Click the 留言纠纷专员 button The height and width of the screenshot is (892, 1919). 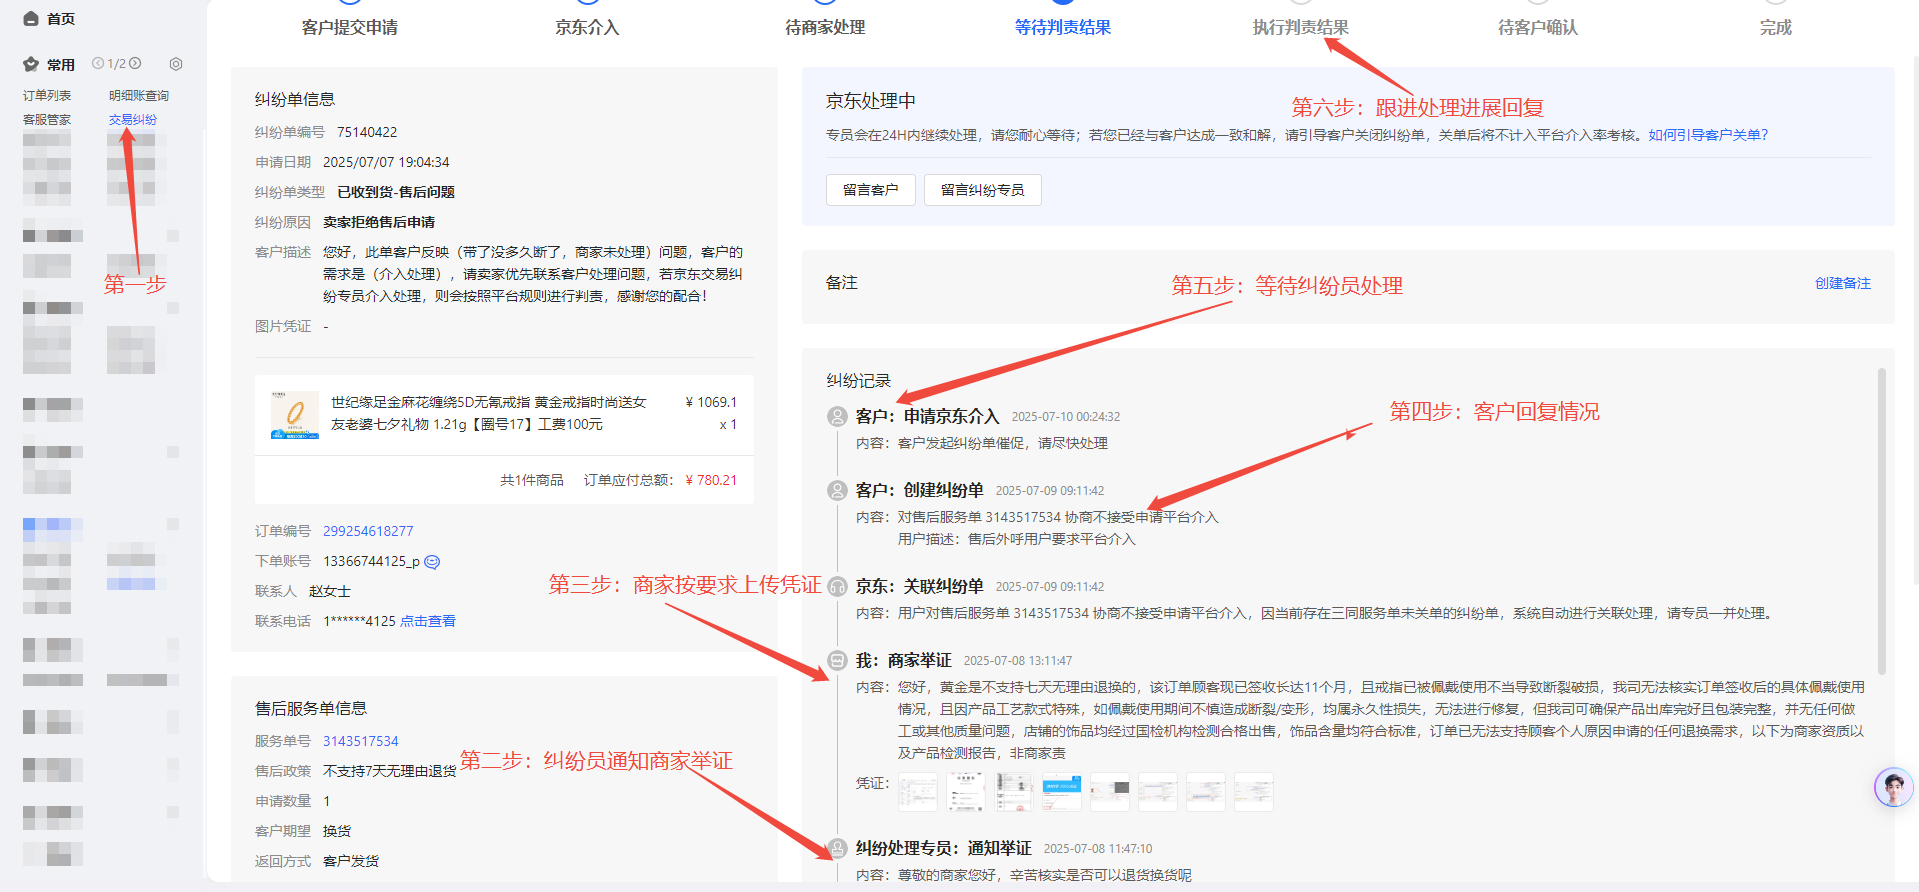click(982, 190)
